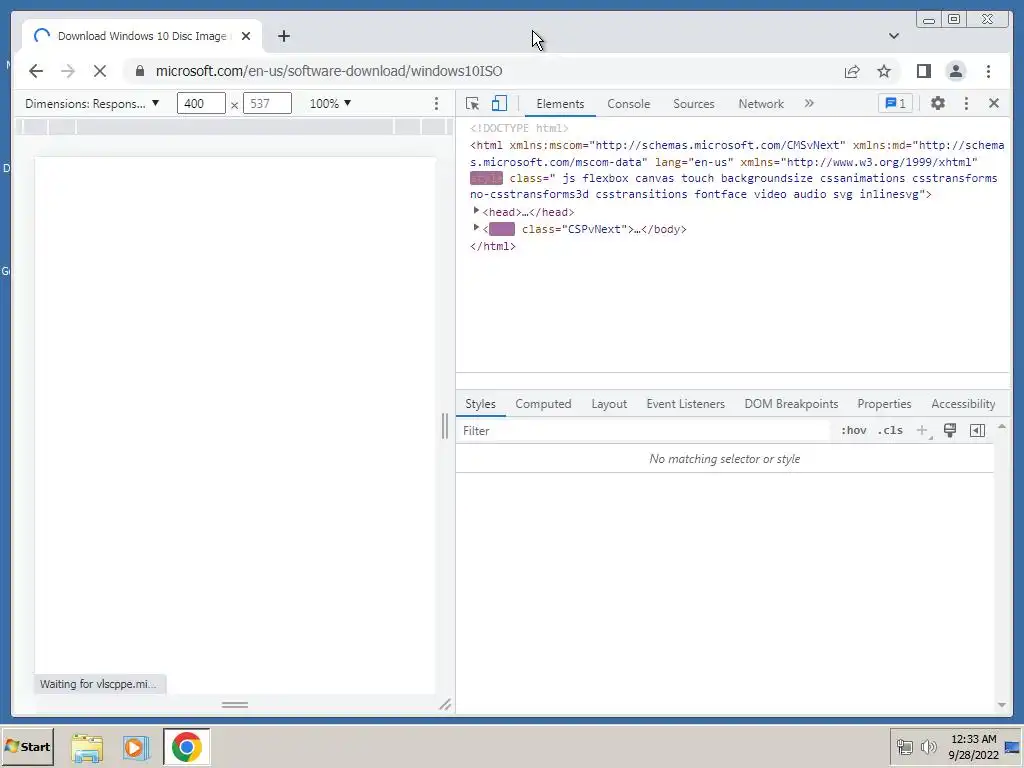
Task: Toggle the rendering emulations paint icon
Action: [950, 430]
